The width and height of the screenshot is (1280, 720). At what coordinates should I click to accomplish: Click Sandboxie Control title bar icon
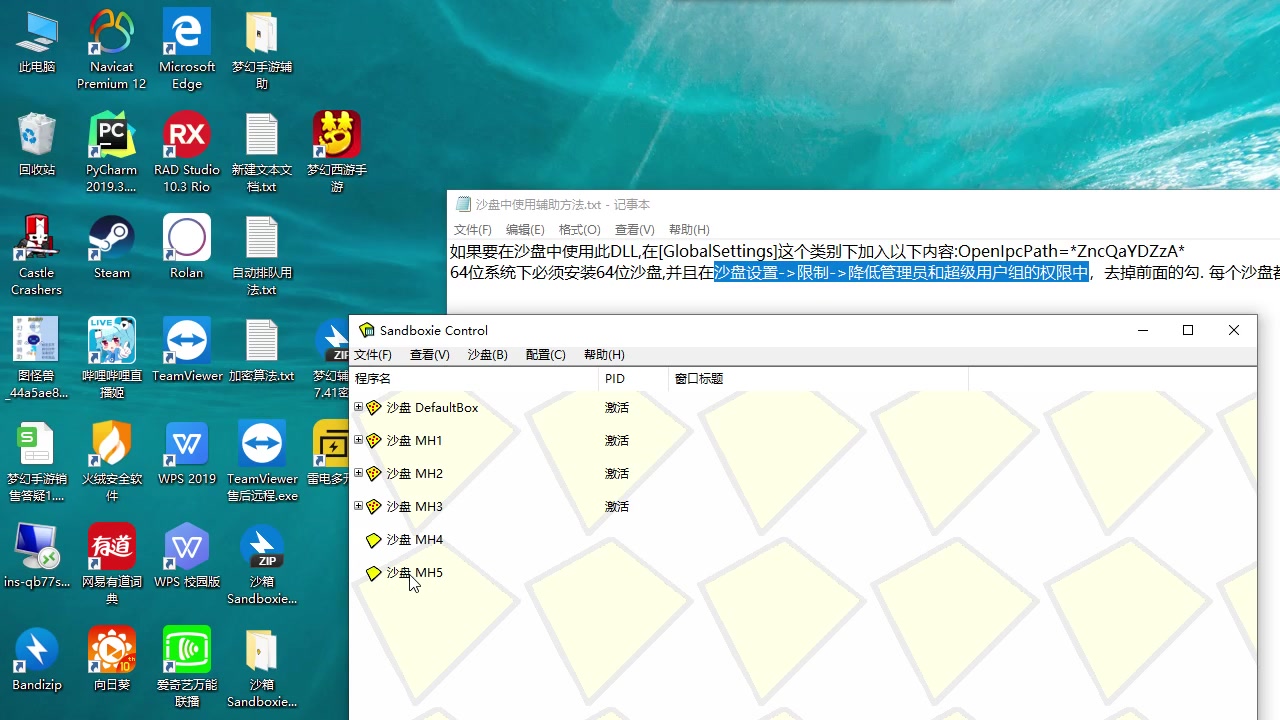pos(367,330)
